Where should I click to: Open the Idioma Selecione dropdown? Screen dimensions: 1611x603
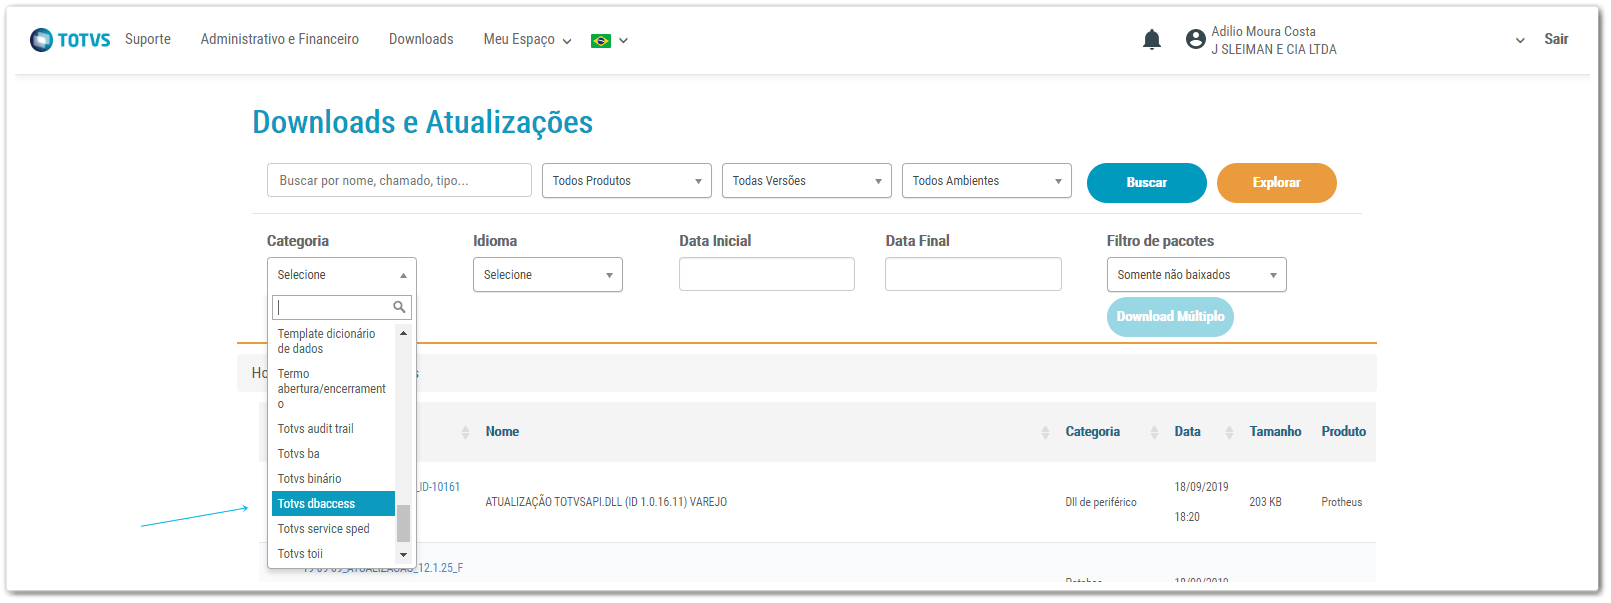click(548, 275)
